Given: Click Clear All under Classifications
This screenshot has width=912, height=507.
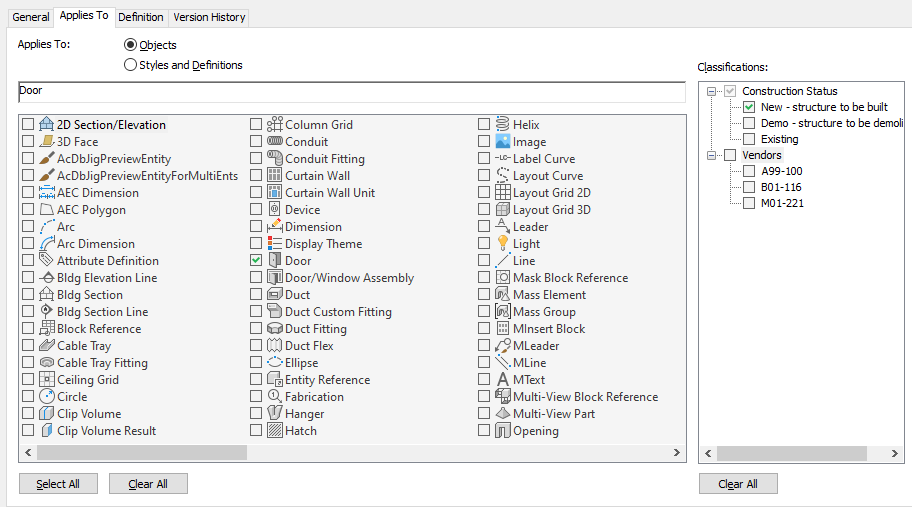Looking at the screenshot, I should coord(737,484).
